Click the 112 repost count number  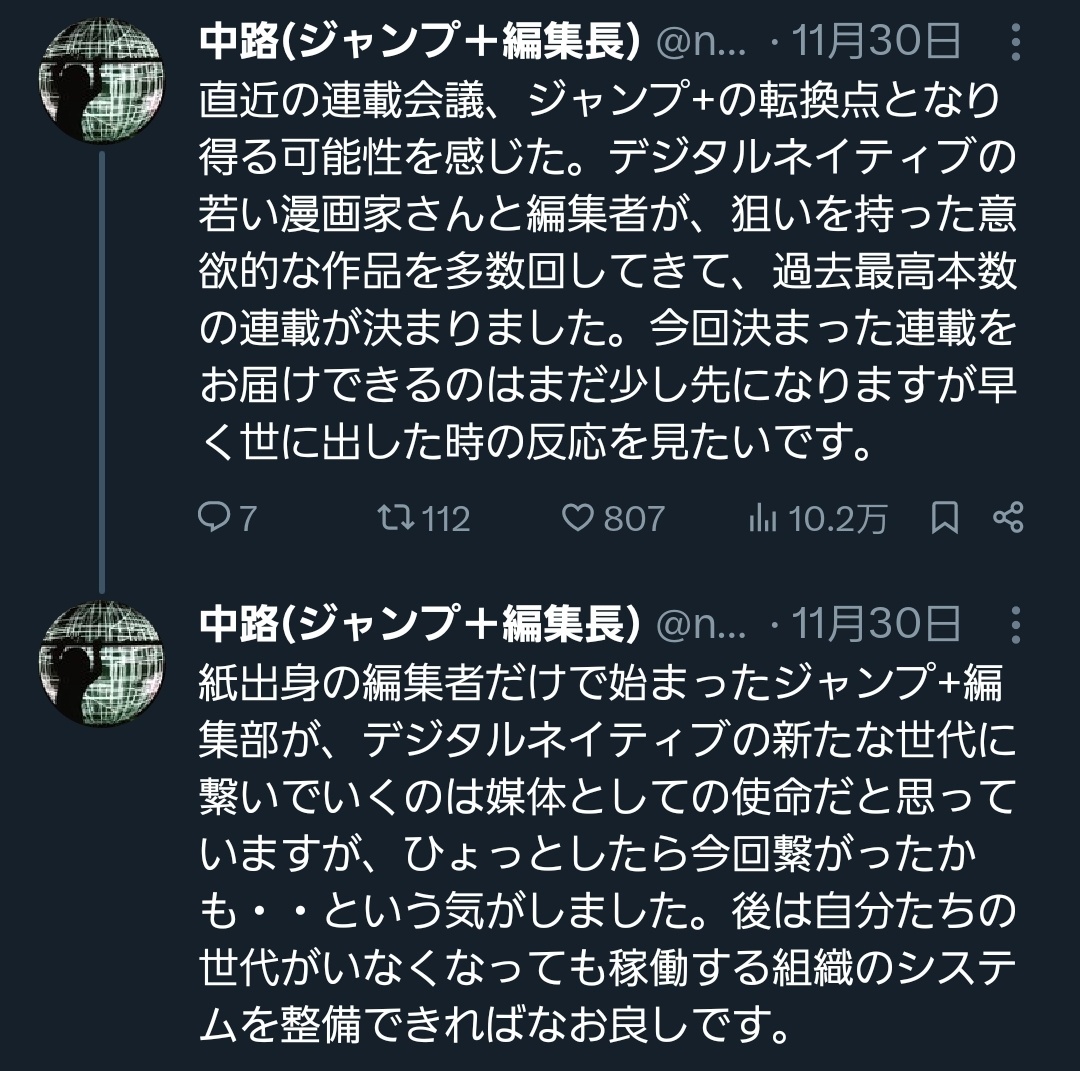pyautogui.click(x=445, y=518)
